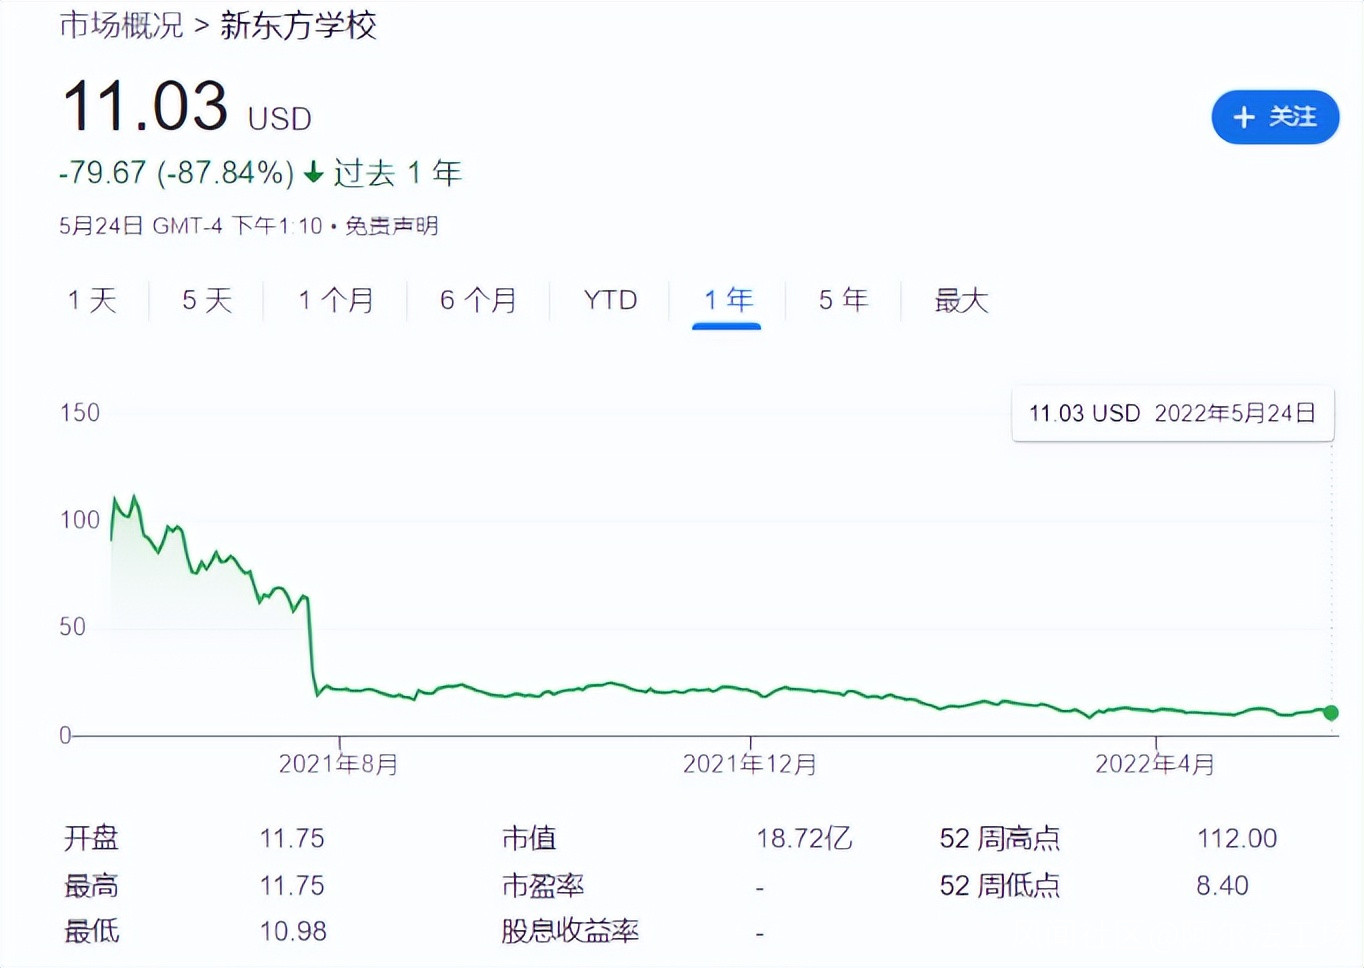Show the 最大 full history range
The height and width of the screenshot is (968, 1364).
961,300
